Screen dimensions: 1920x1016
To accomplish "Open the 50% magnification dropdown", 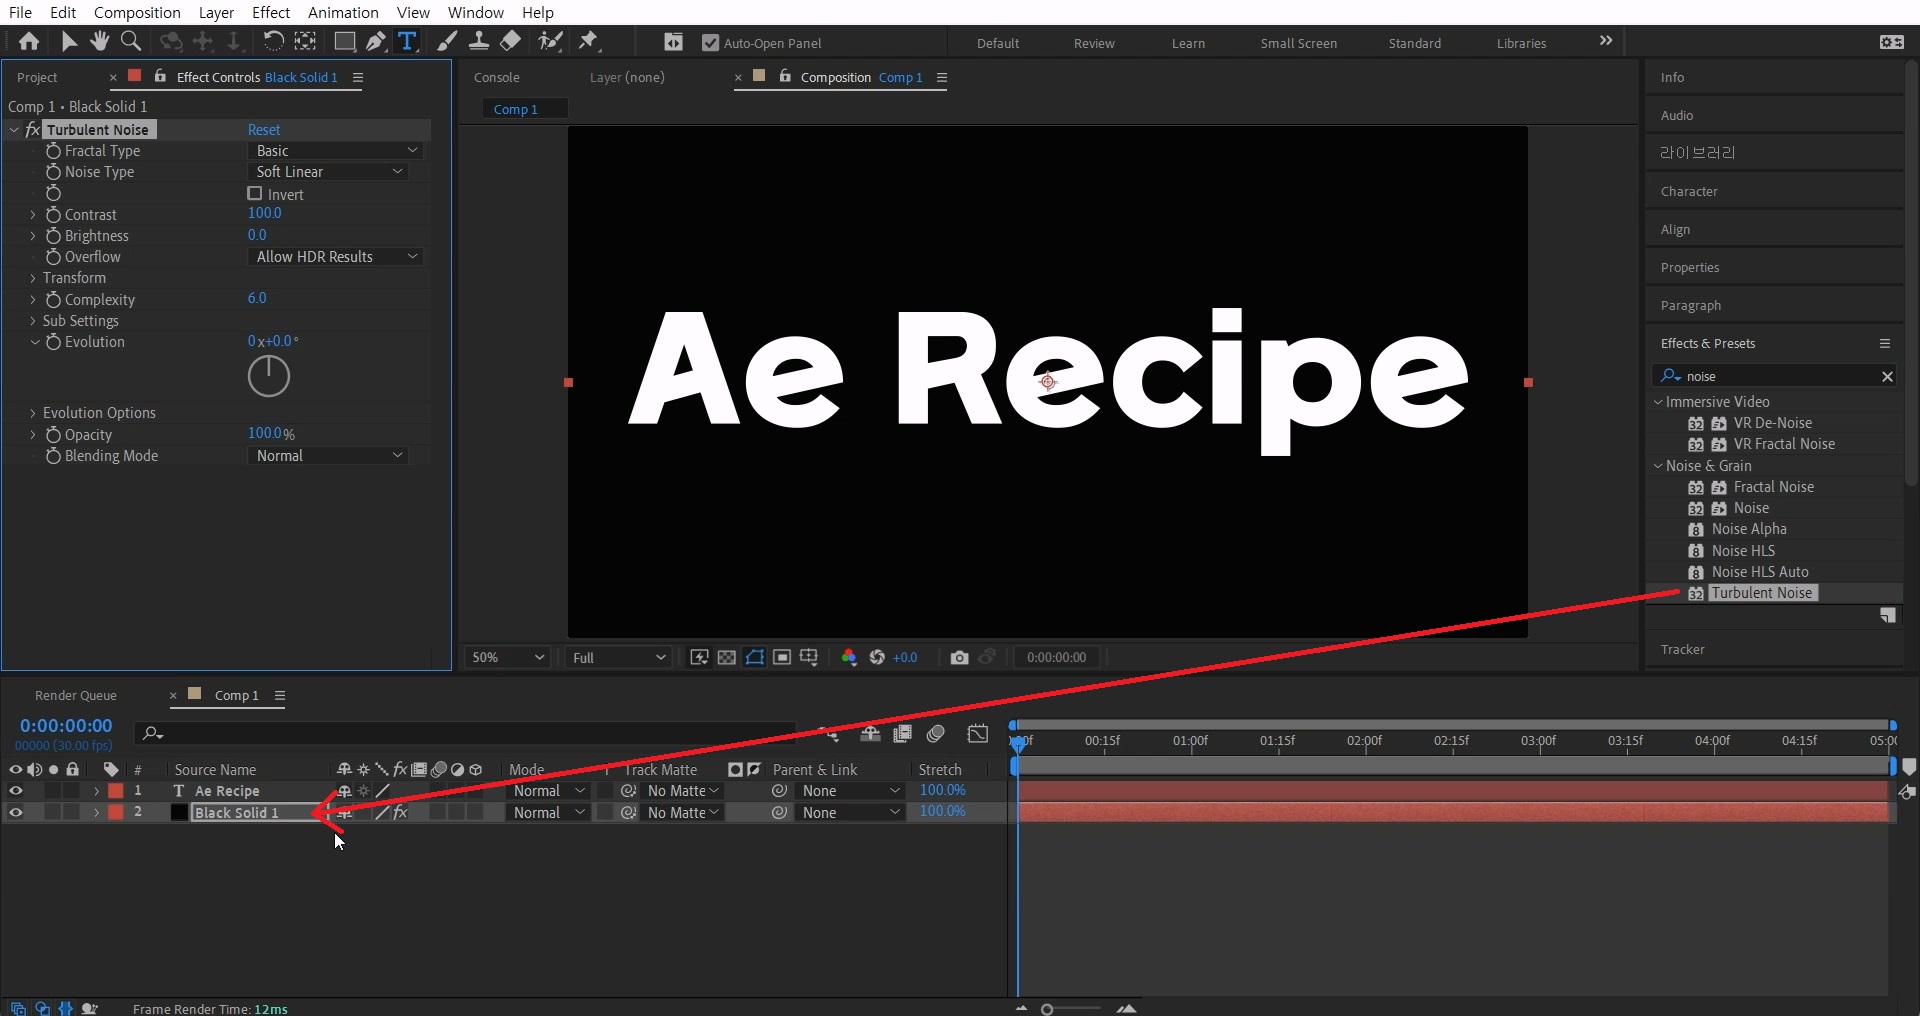I will pos(509,657).
